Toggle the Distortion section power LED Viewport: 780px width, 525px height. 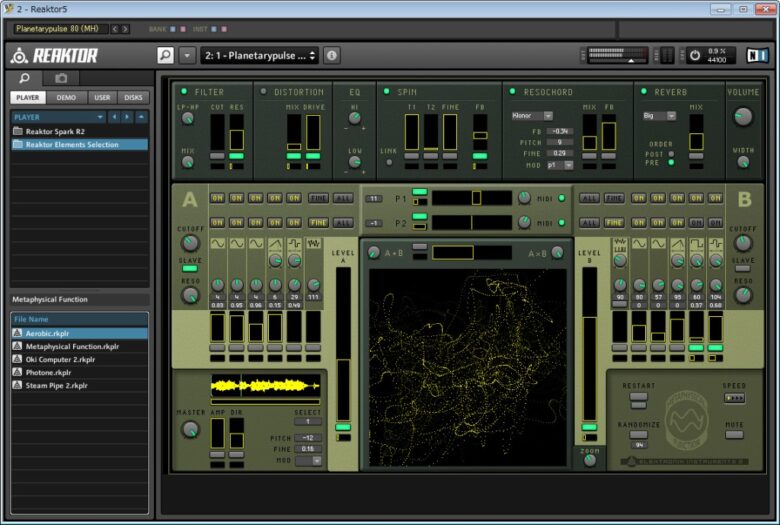[x=264, y=92]
